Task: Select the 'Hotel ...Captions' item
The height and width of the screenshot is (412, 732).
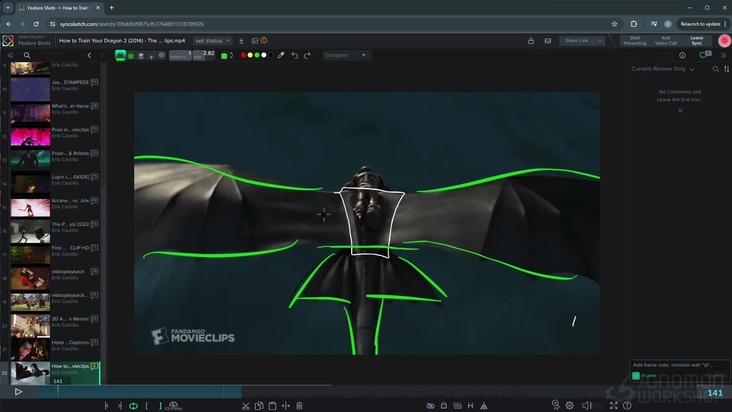Action: click(x=55, y=349)
